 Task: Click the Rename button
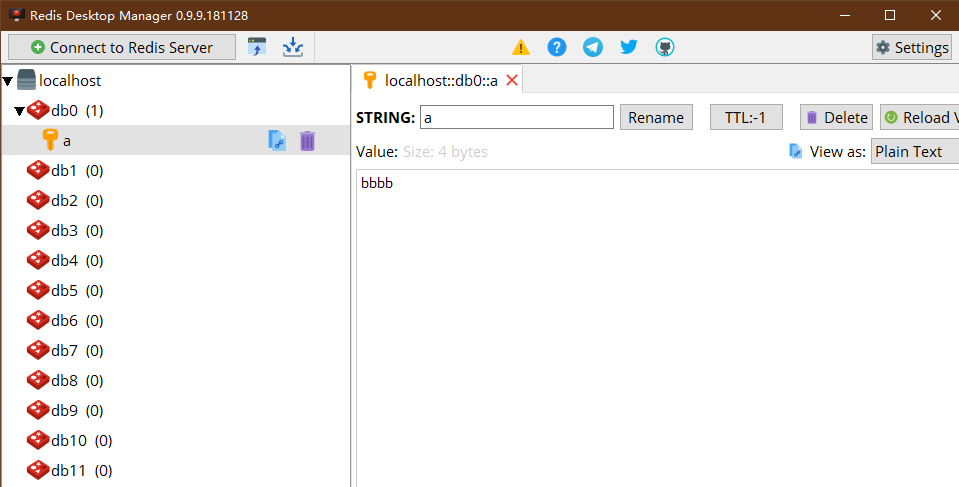point(656,117)
